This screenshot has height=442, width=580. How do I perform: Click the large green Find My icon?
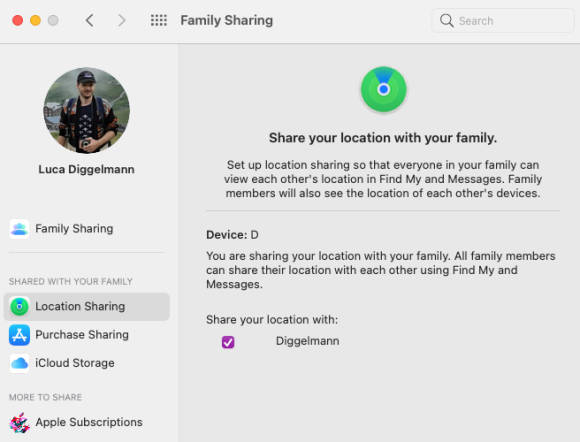[x=384, y=89]
